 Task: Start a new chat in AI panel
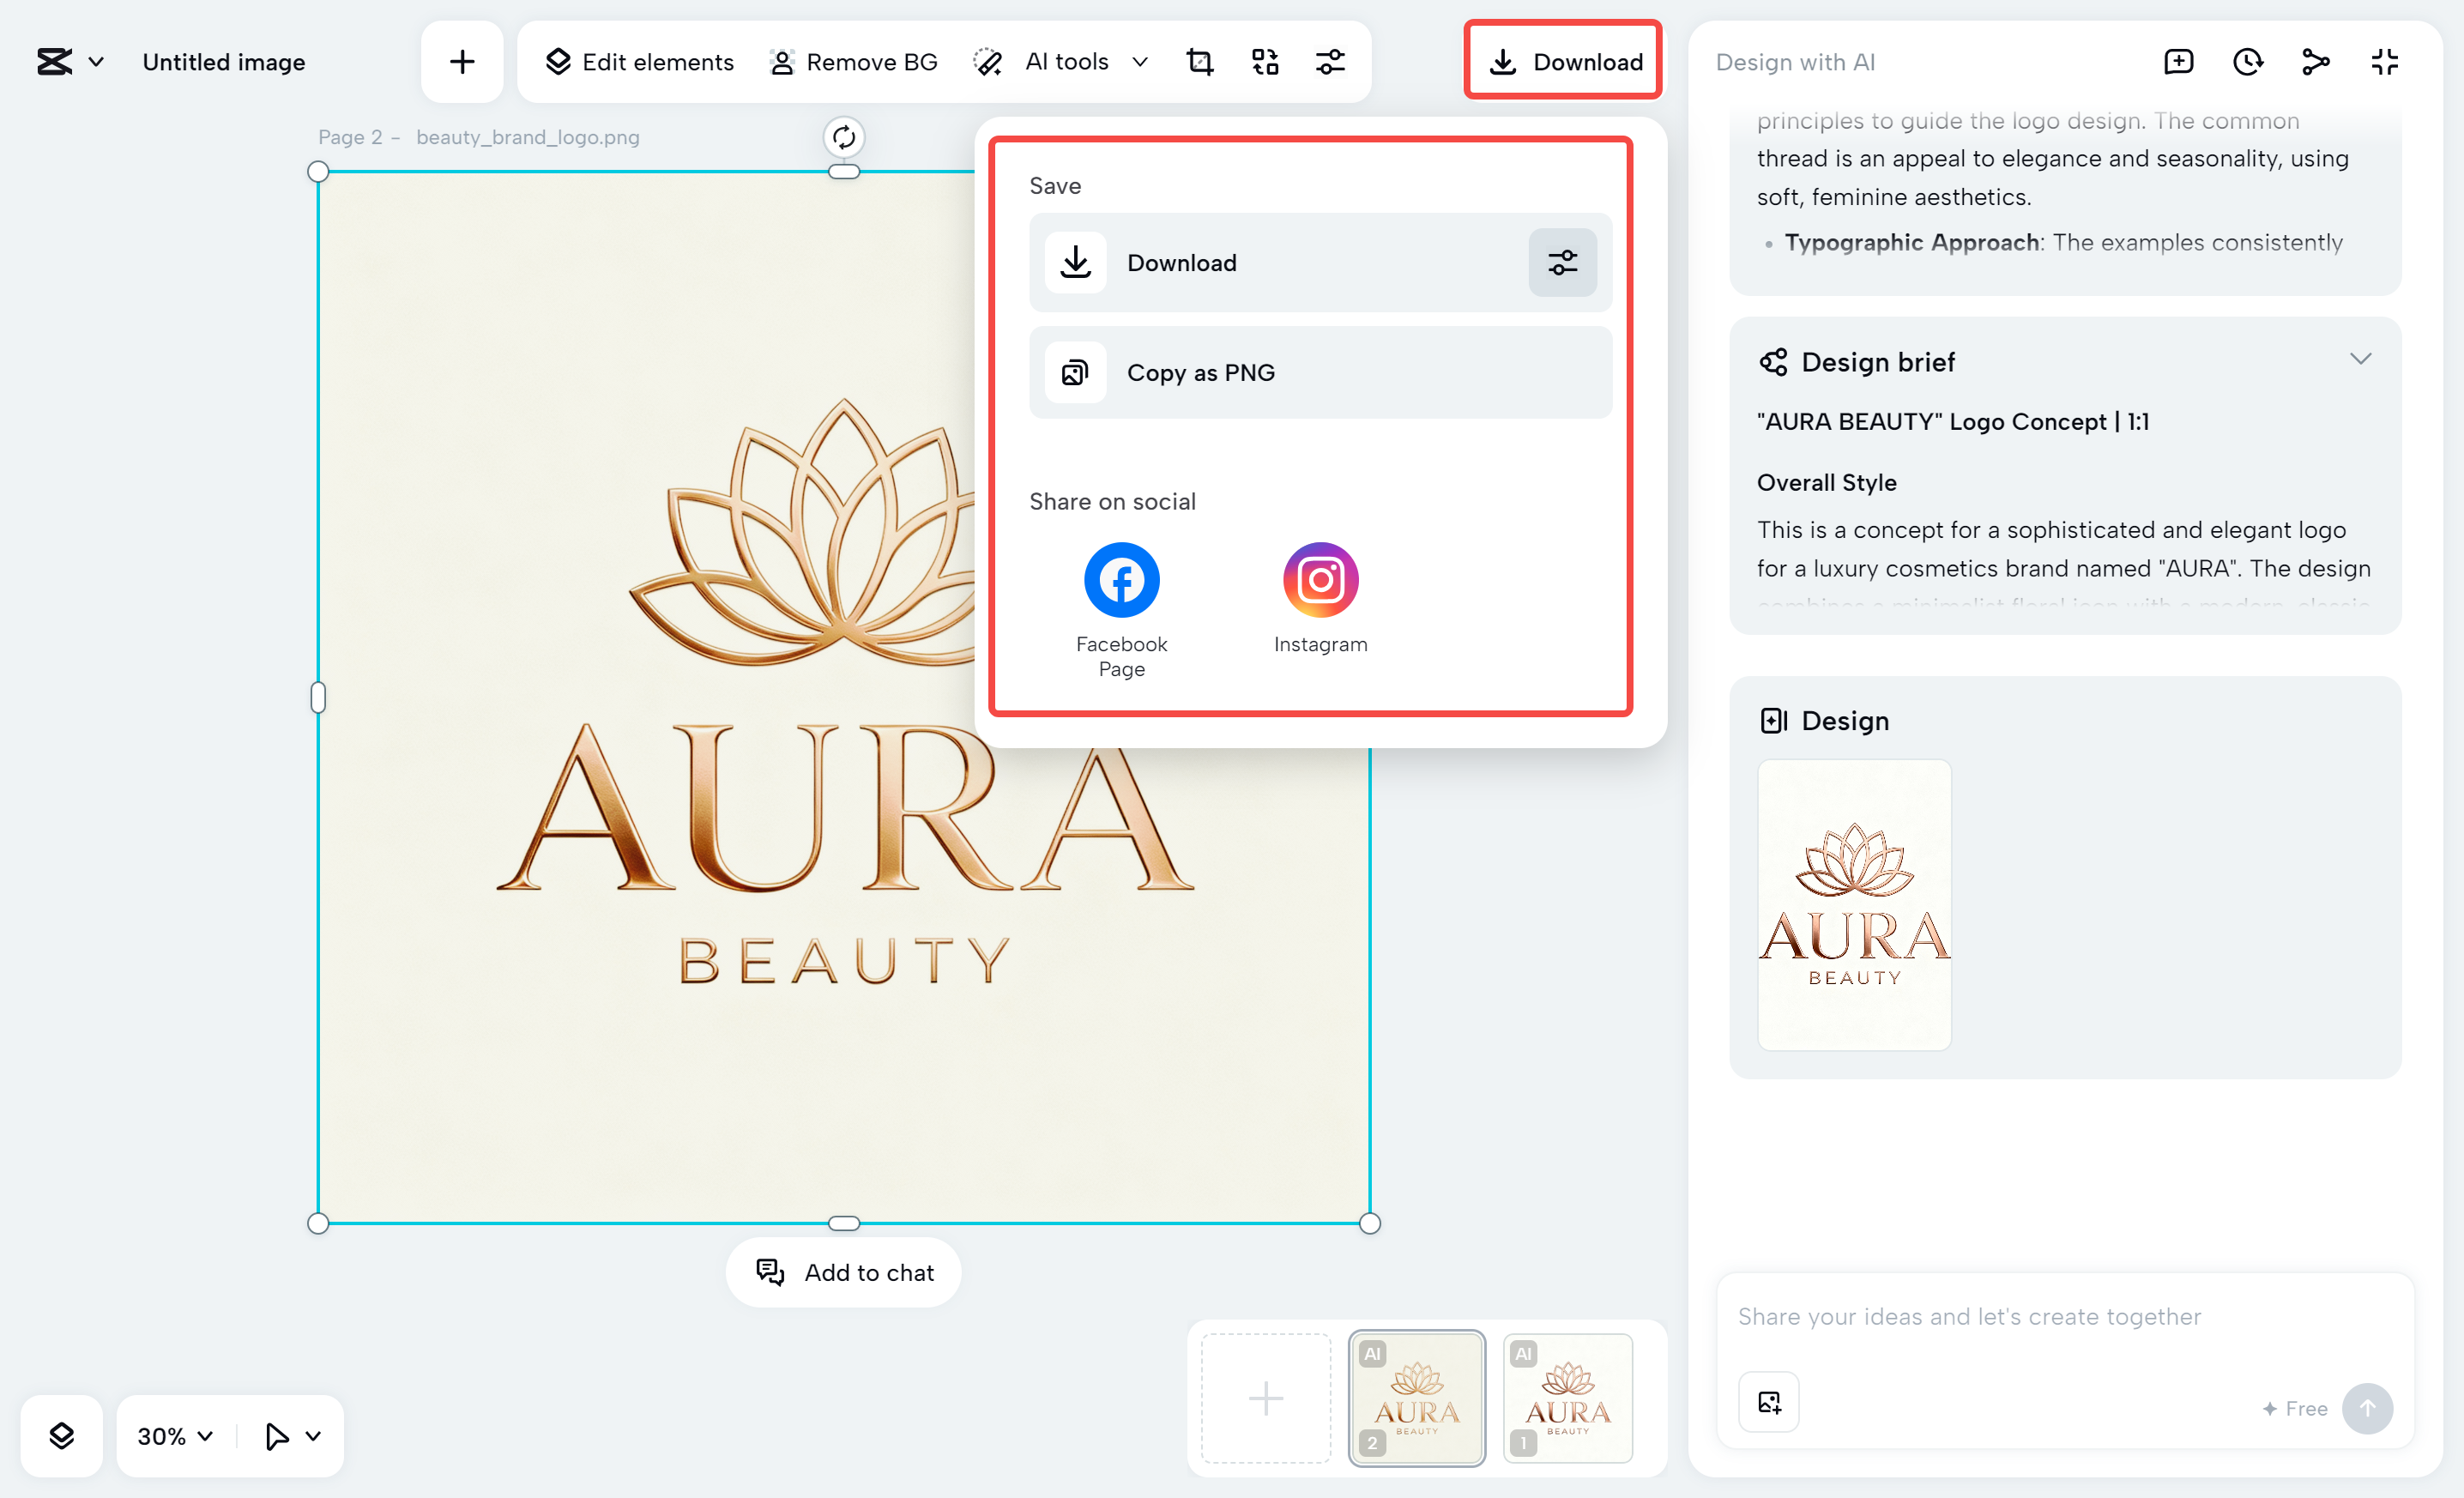[2178, 62]
